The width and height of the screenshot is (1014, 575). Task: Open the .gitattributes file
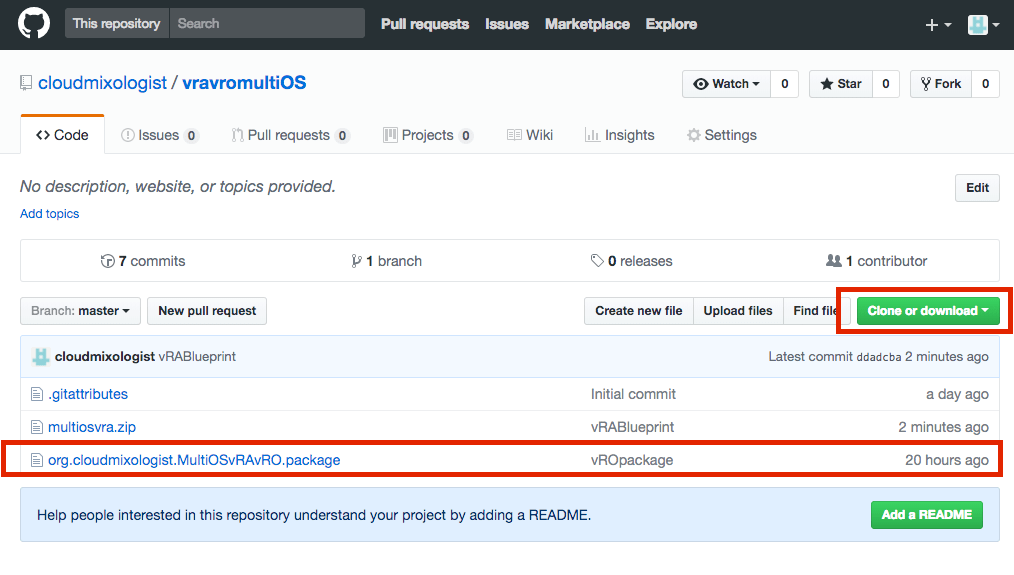(x=88, y=394)
